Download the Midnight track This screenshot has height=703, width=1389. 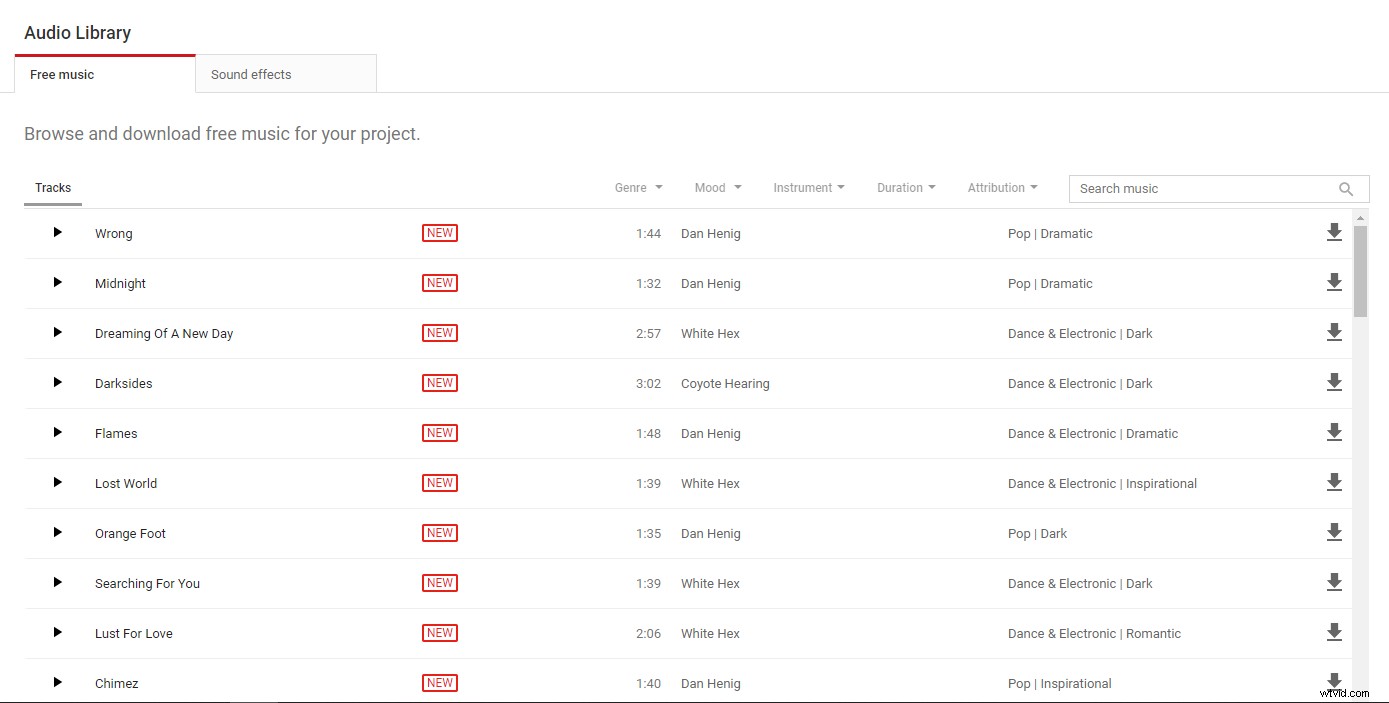click(x=1333, y=283)
